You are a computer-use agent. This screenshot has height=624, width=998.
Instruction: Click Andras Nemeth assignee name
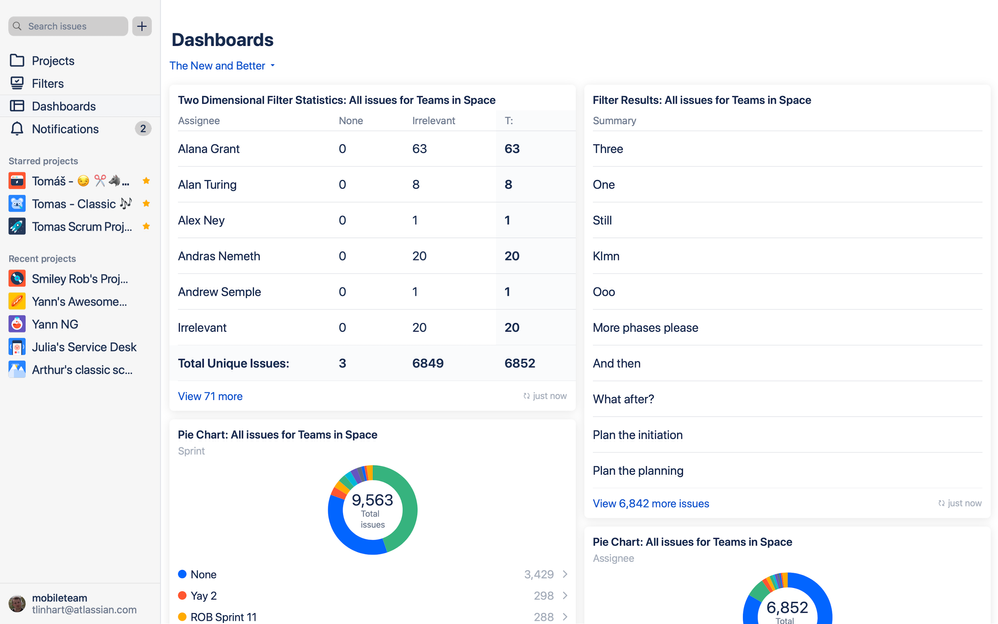(x=219, y=256)
